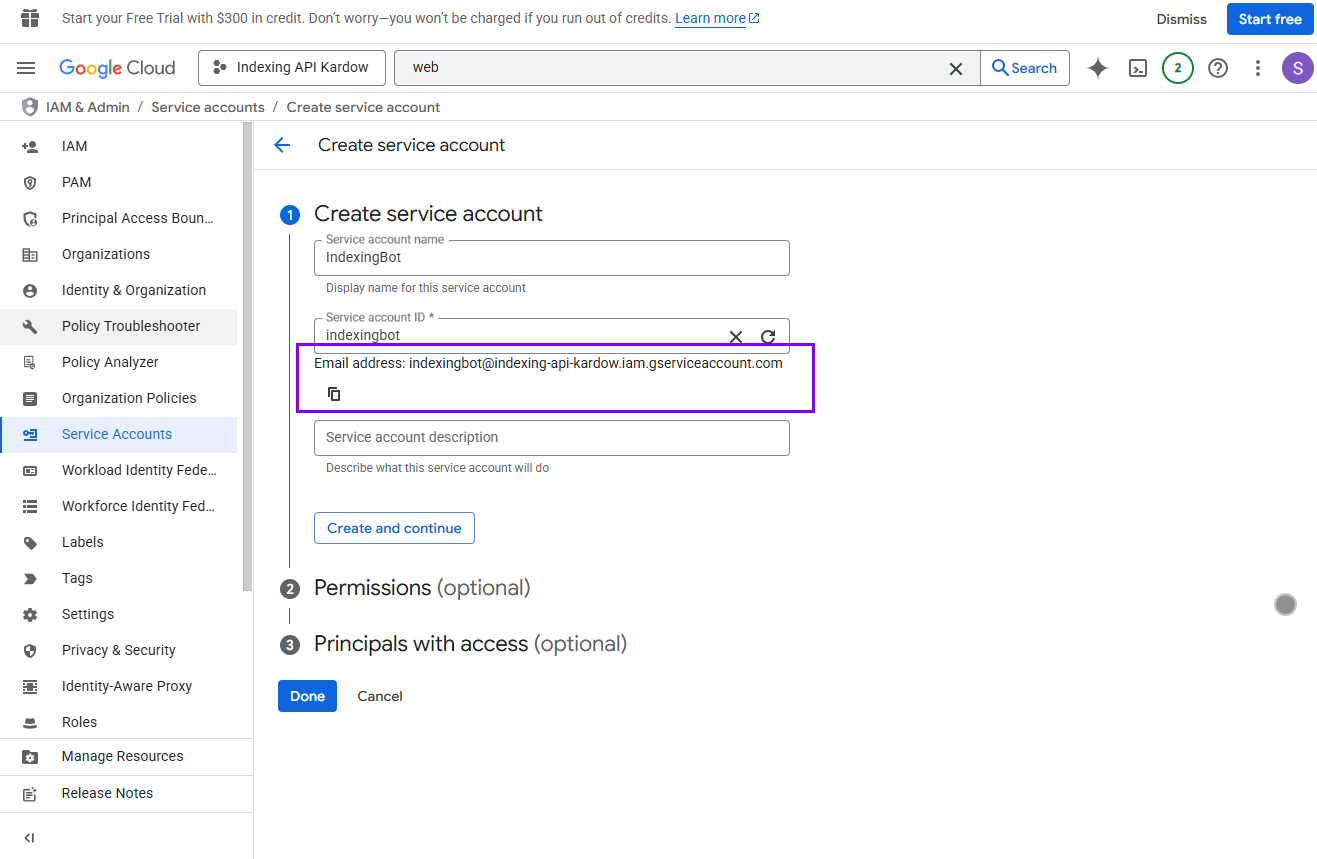The width and height of the screenshot is (1317, 859).
Task: Open the main navigation hamburger menu
Action: pos(26,68)
